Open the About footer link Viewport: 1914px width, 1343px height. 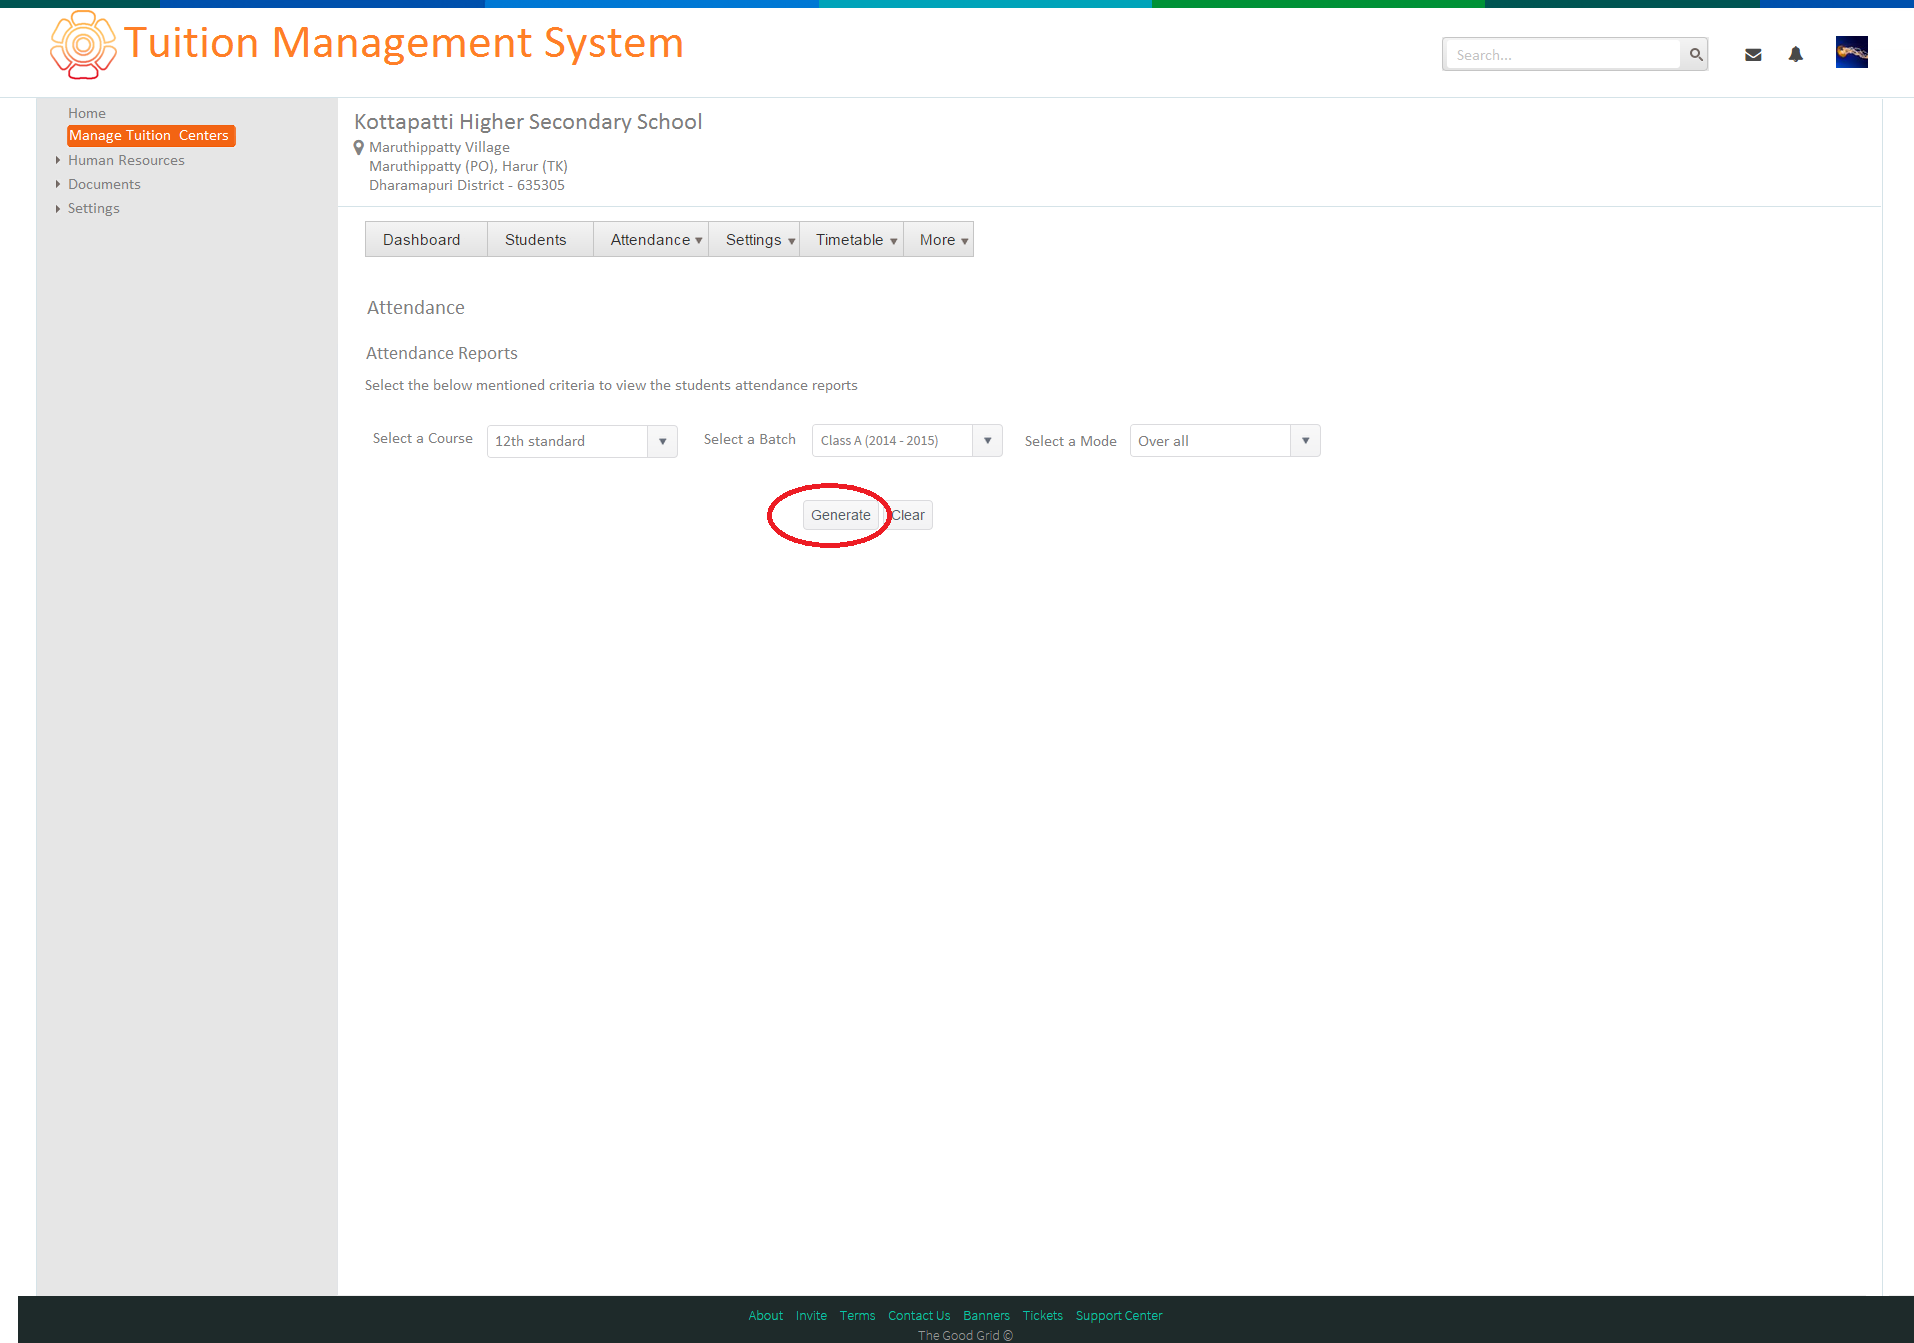[x=766, y=1315]
